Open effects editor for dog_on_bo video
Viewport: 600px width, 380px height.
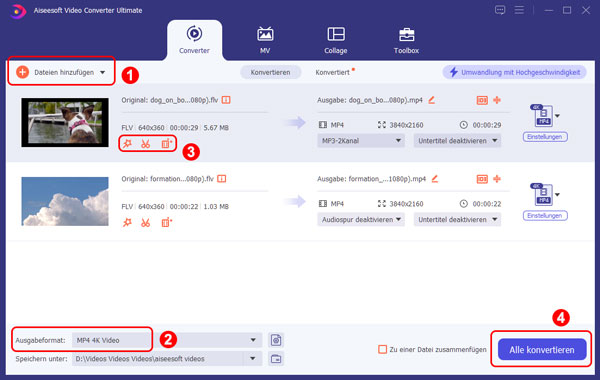[x=127, y=144]
